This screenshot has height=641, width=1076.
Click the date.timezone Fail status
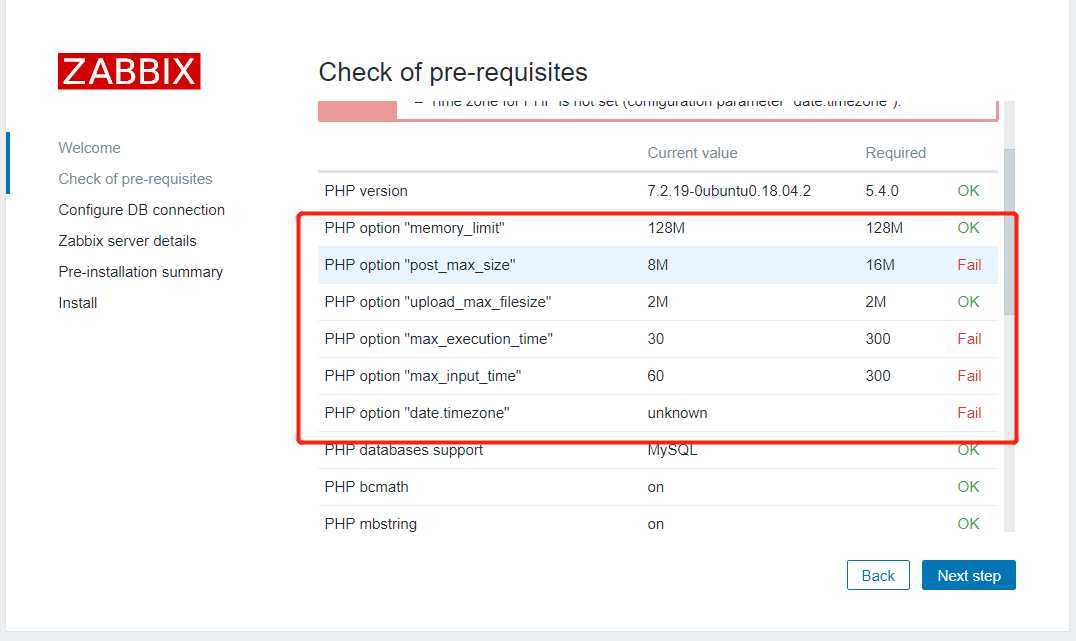[969, 413]
